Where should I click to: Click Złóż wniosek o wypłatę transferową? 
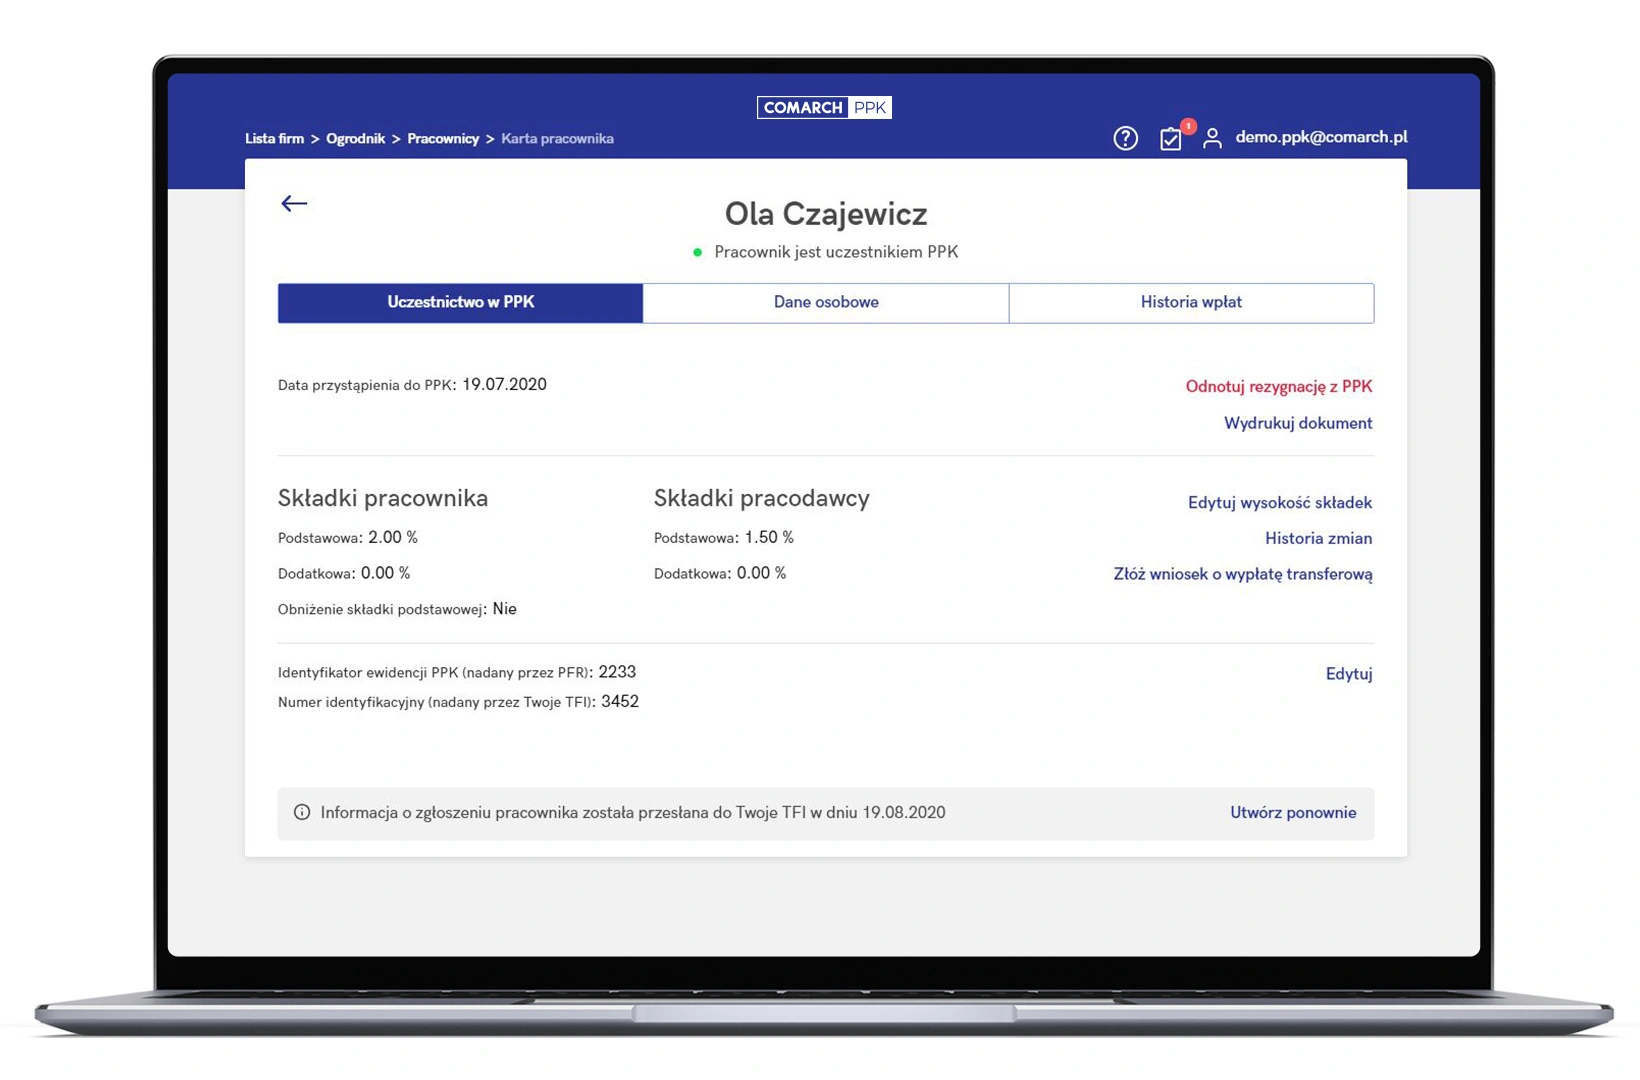pos(1242,574)
